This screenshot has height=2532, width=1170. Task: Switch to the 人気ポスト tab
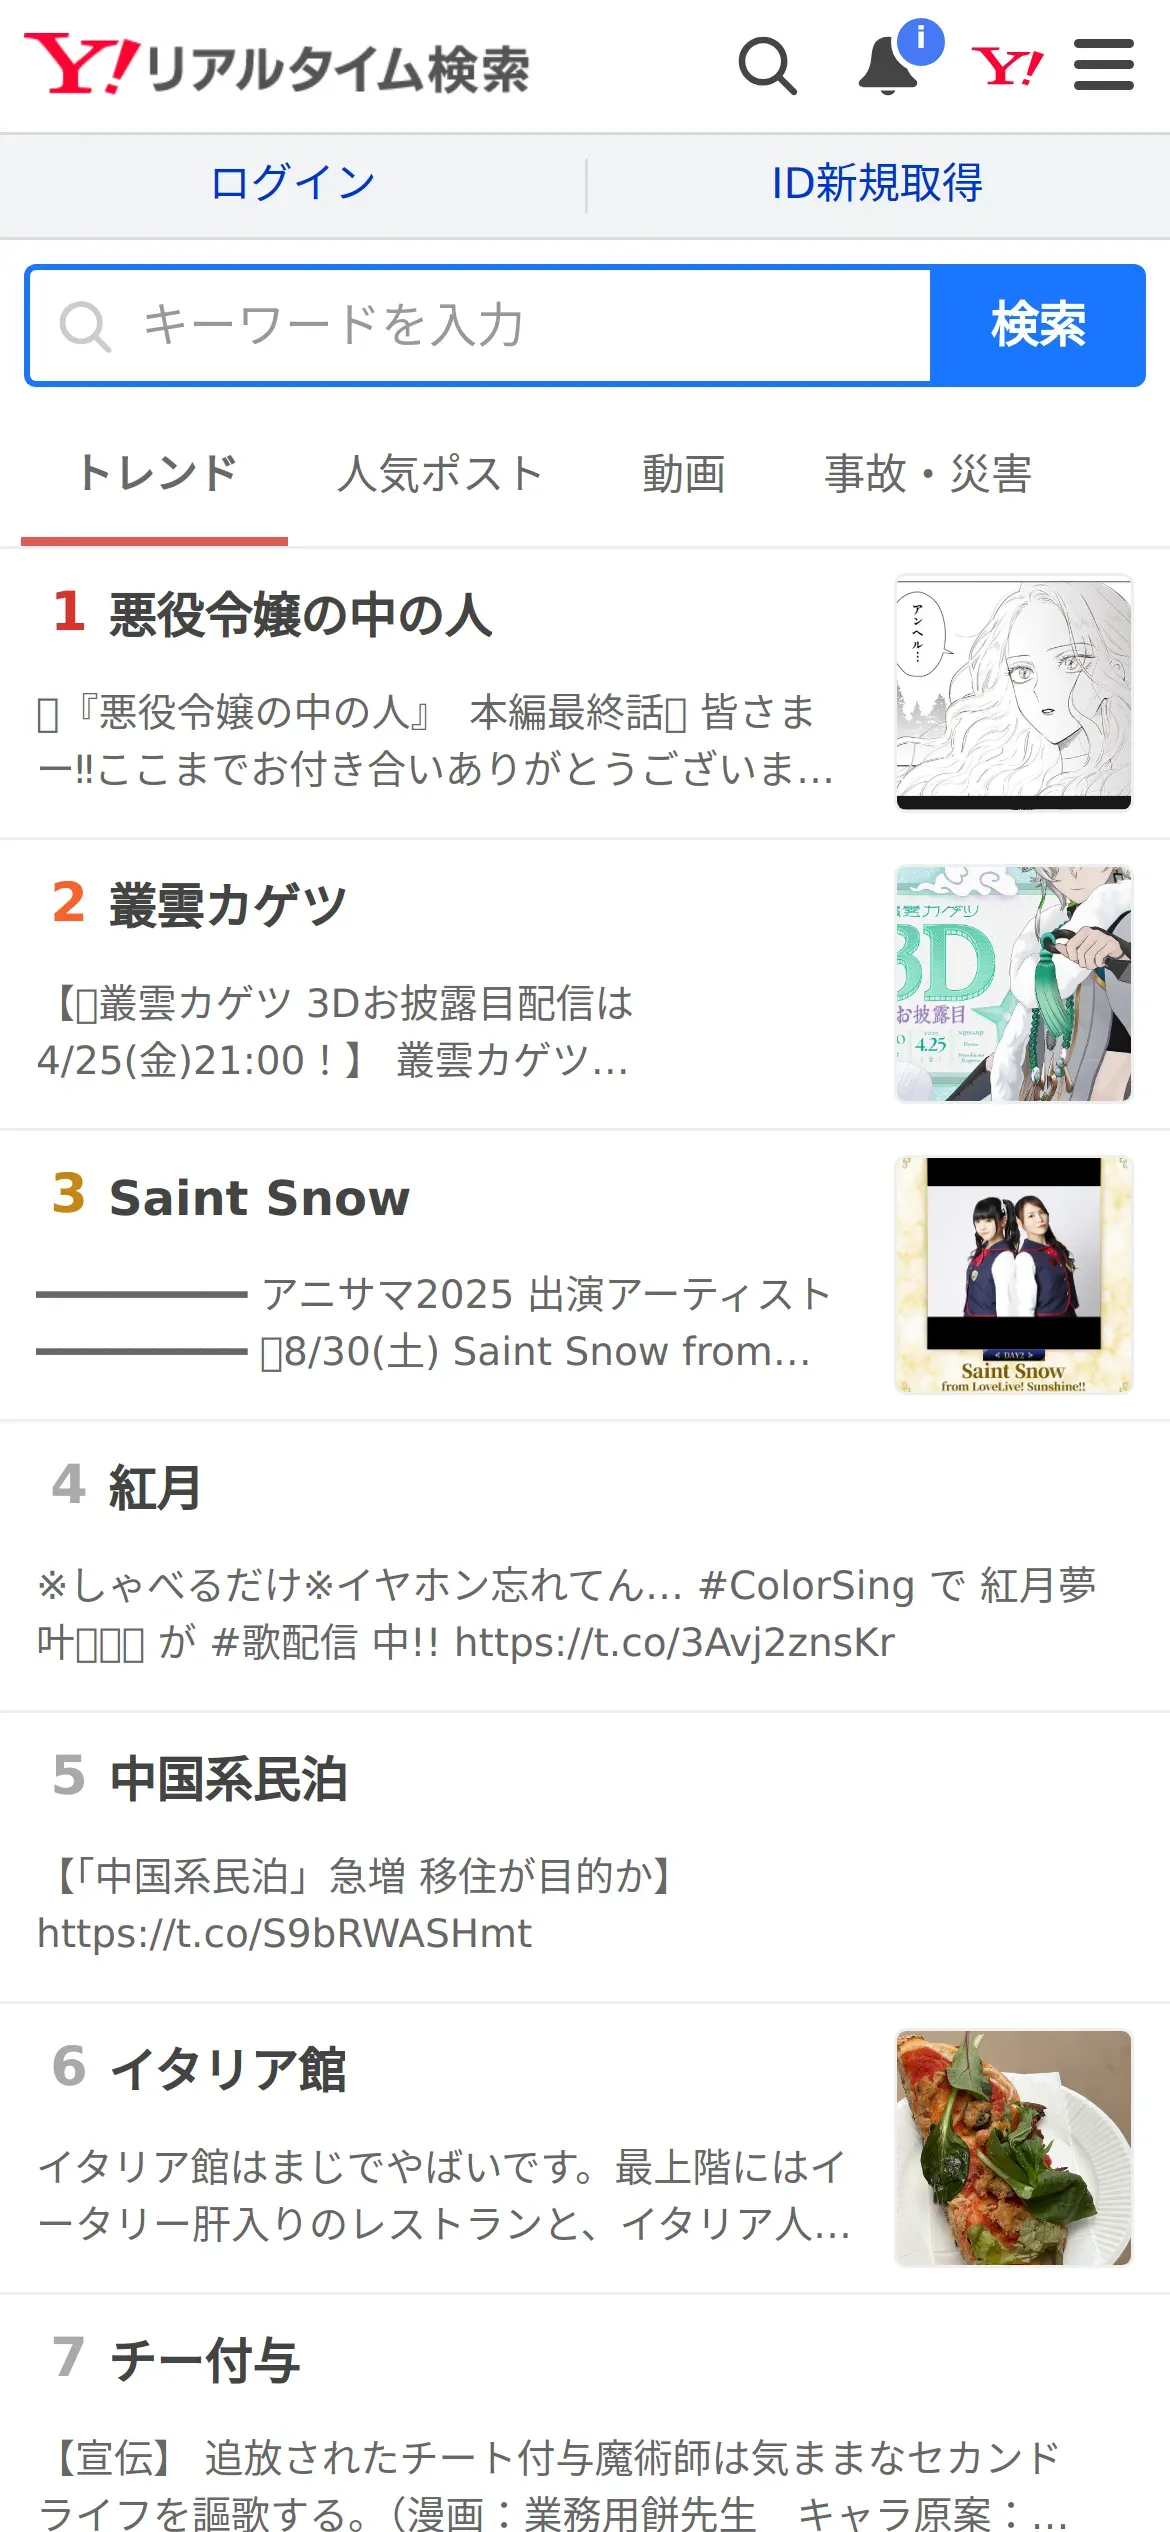coord(440,474)
